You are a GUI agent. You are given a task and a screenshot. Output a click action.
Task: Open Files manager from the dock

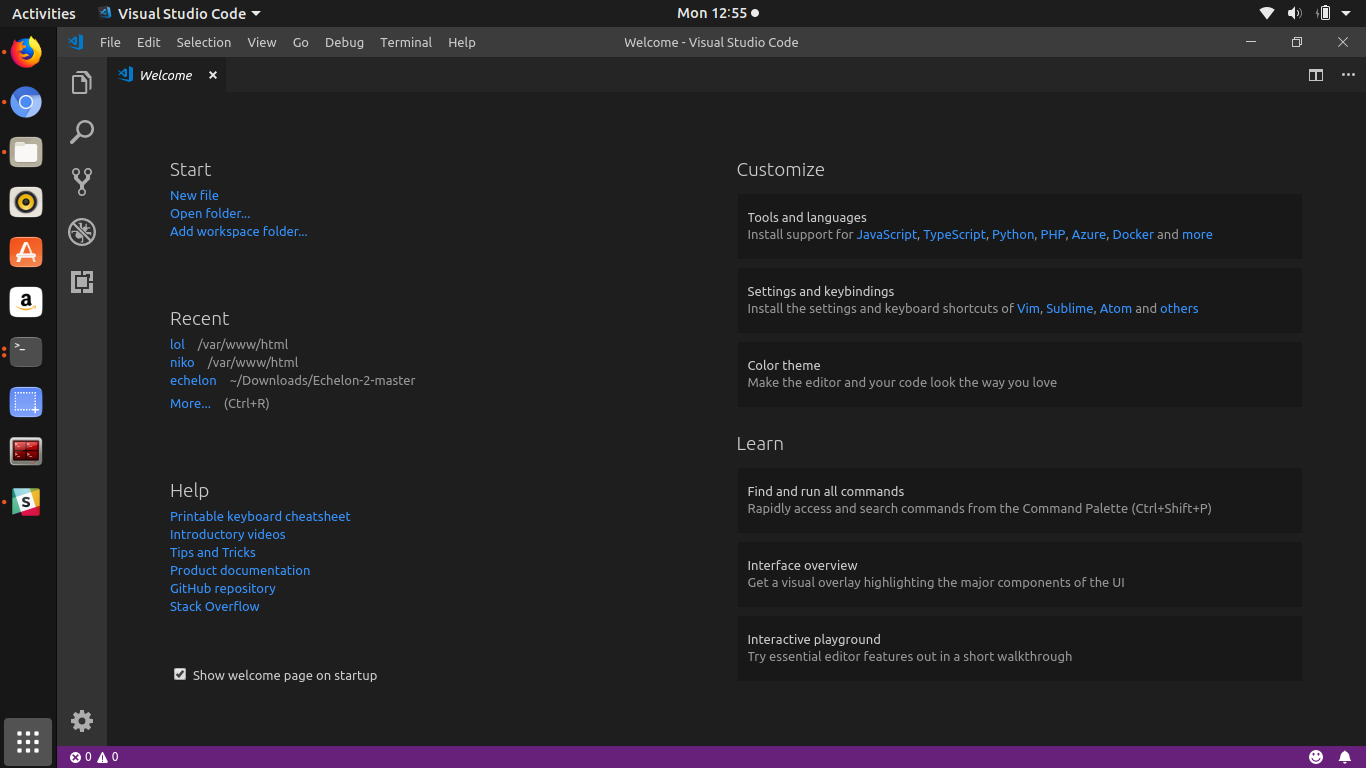pos(26,152)
